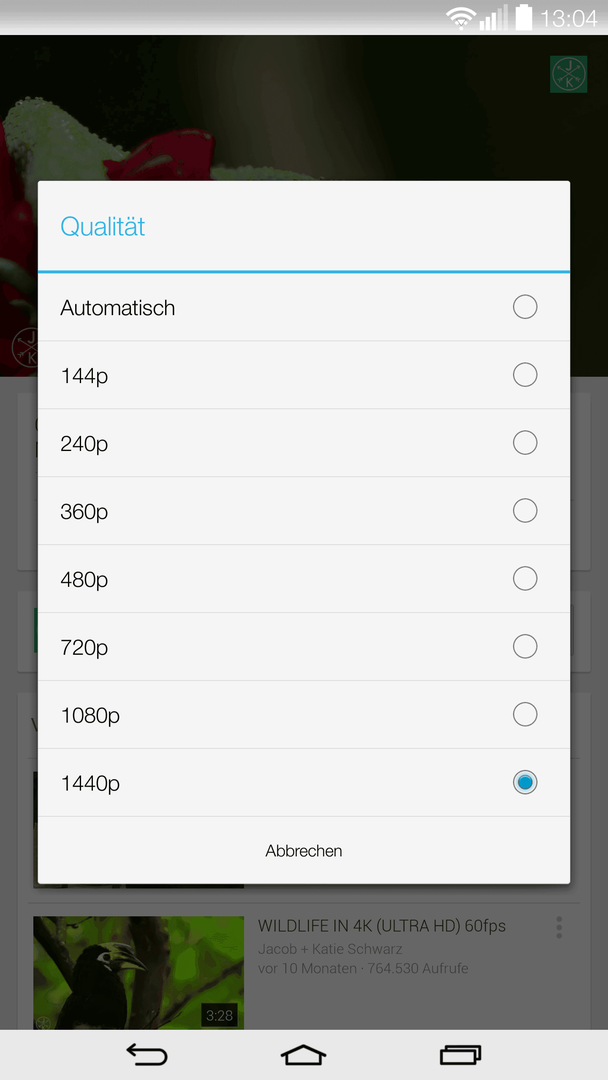Select 1080p label in quality list

[x=90, y=716]
